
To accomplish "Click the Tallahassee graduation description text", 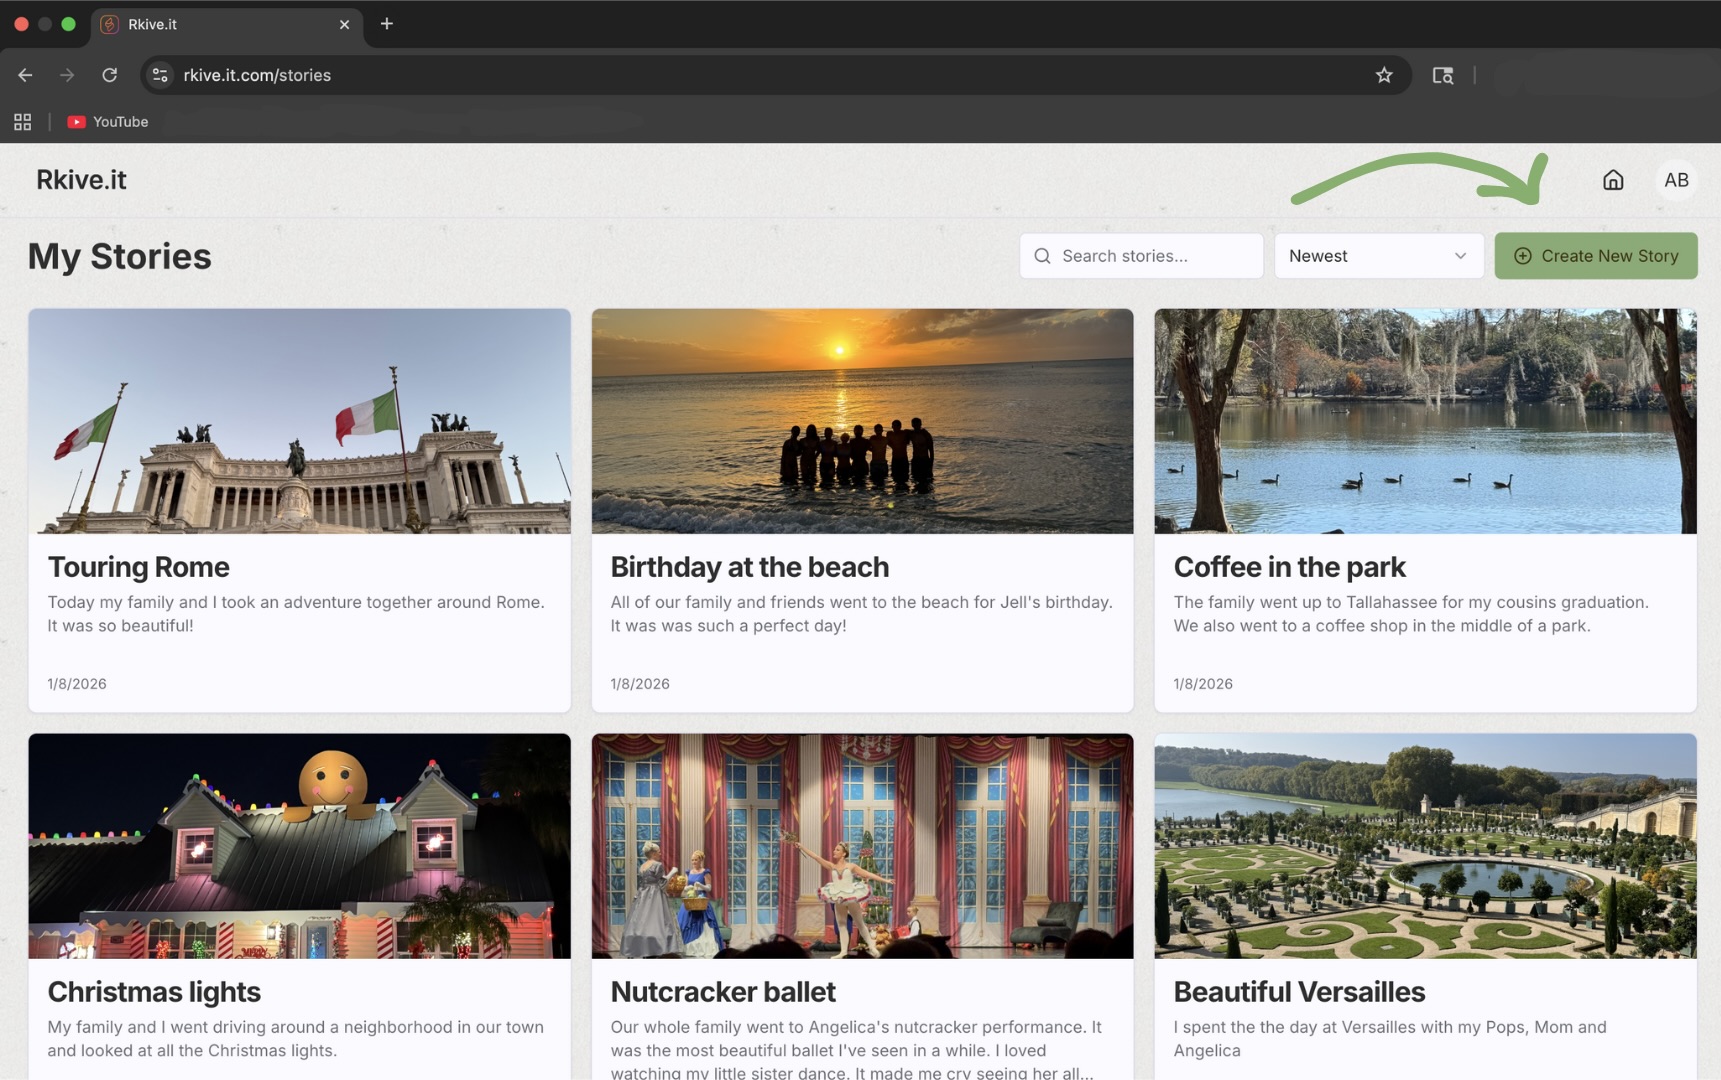I will coord(1411,614).
